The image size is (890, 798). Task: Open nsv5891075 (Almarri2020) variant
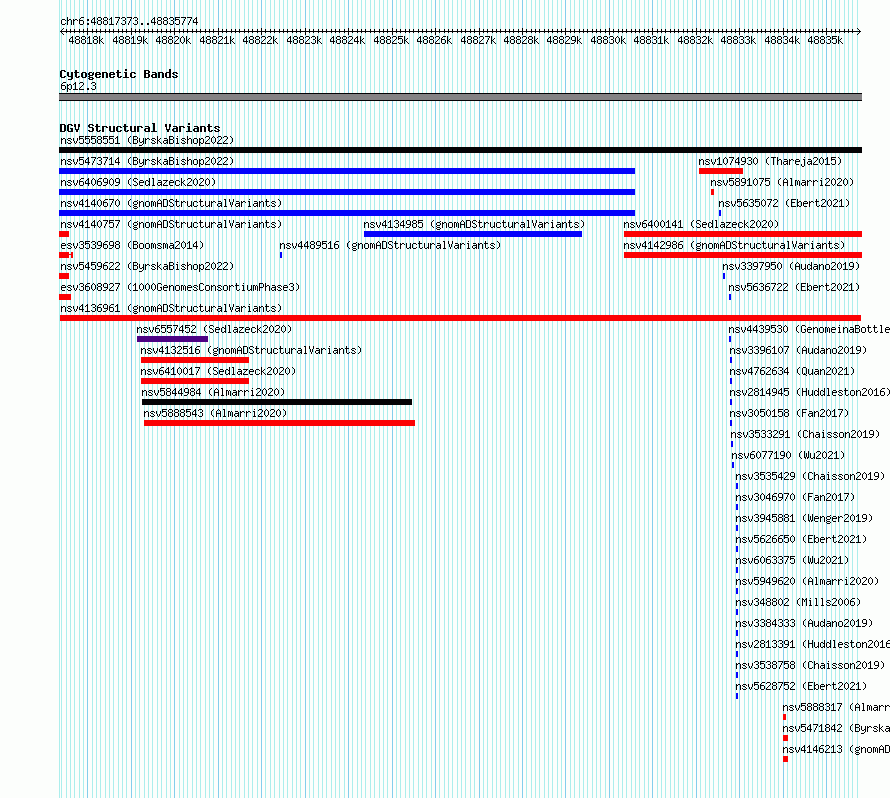[782, 182]
